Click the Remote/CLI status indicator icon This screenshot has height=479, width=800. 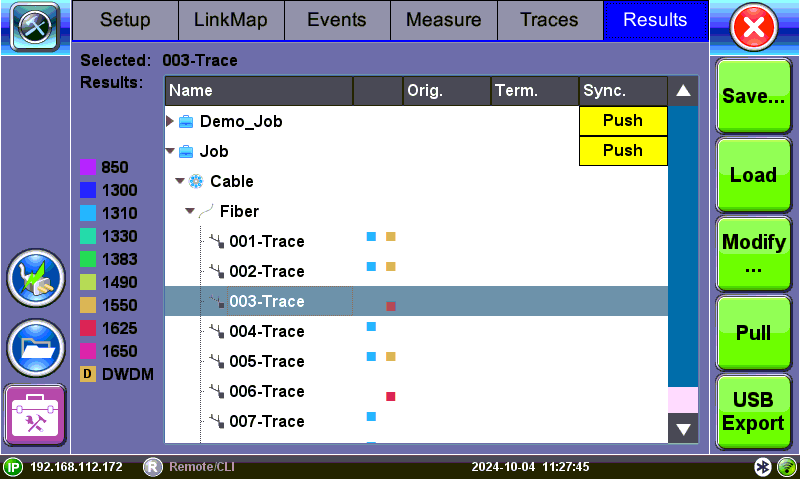coord(153,467)
